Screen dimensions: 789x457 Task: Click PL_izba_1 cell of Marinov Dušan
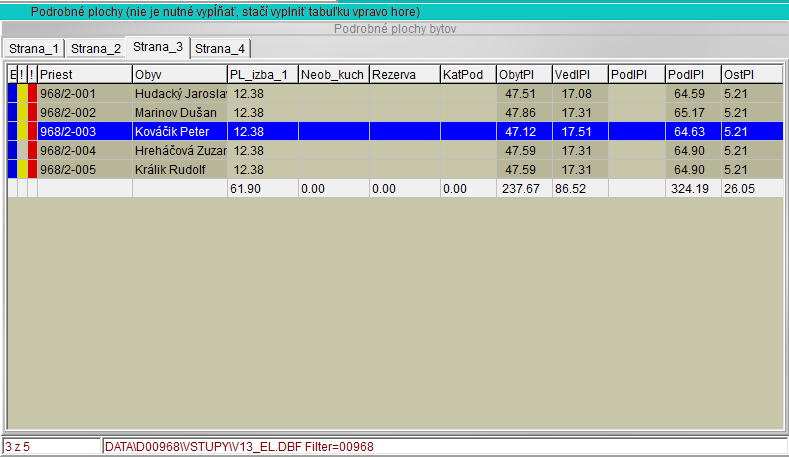[x=263, y=113]
